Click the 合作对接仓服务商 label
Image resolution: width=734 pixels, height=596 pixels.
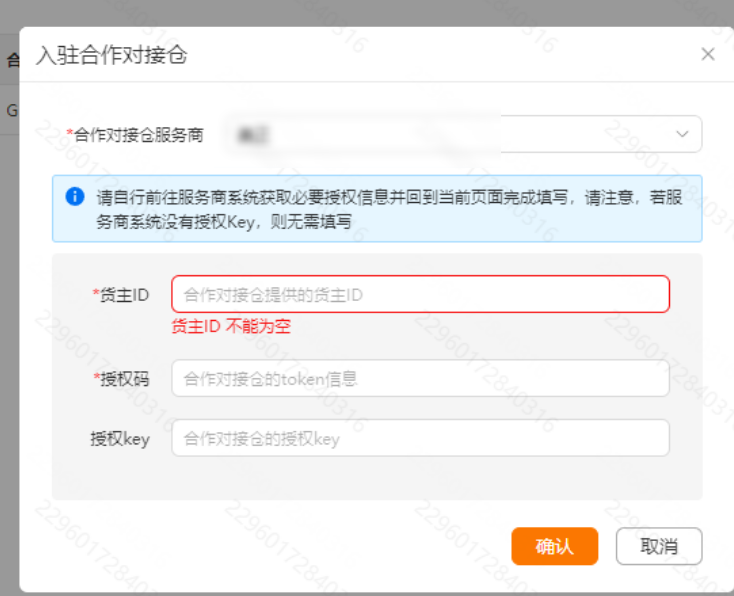click(138, 134)
